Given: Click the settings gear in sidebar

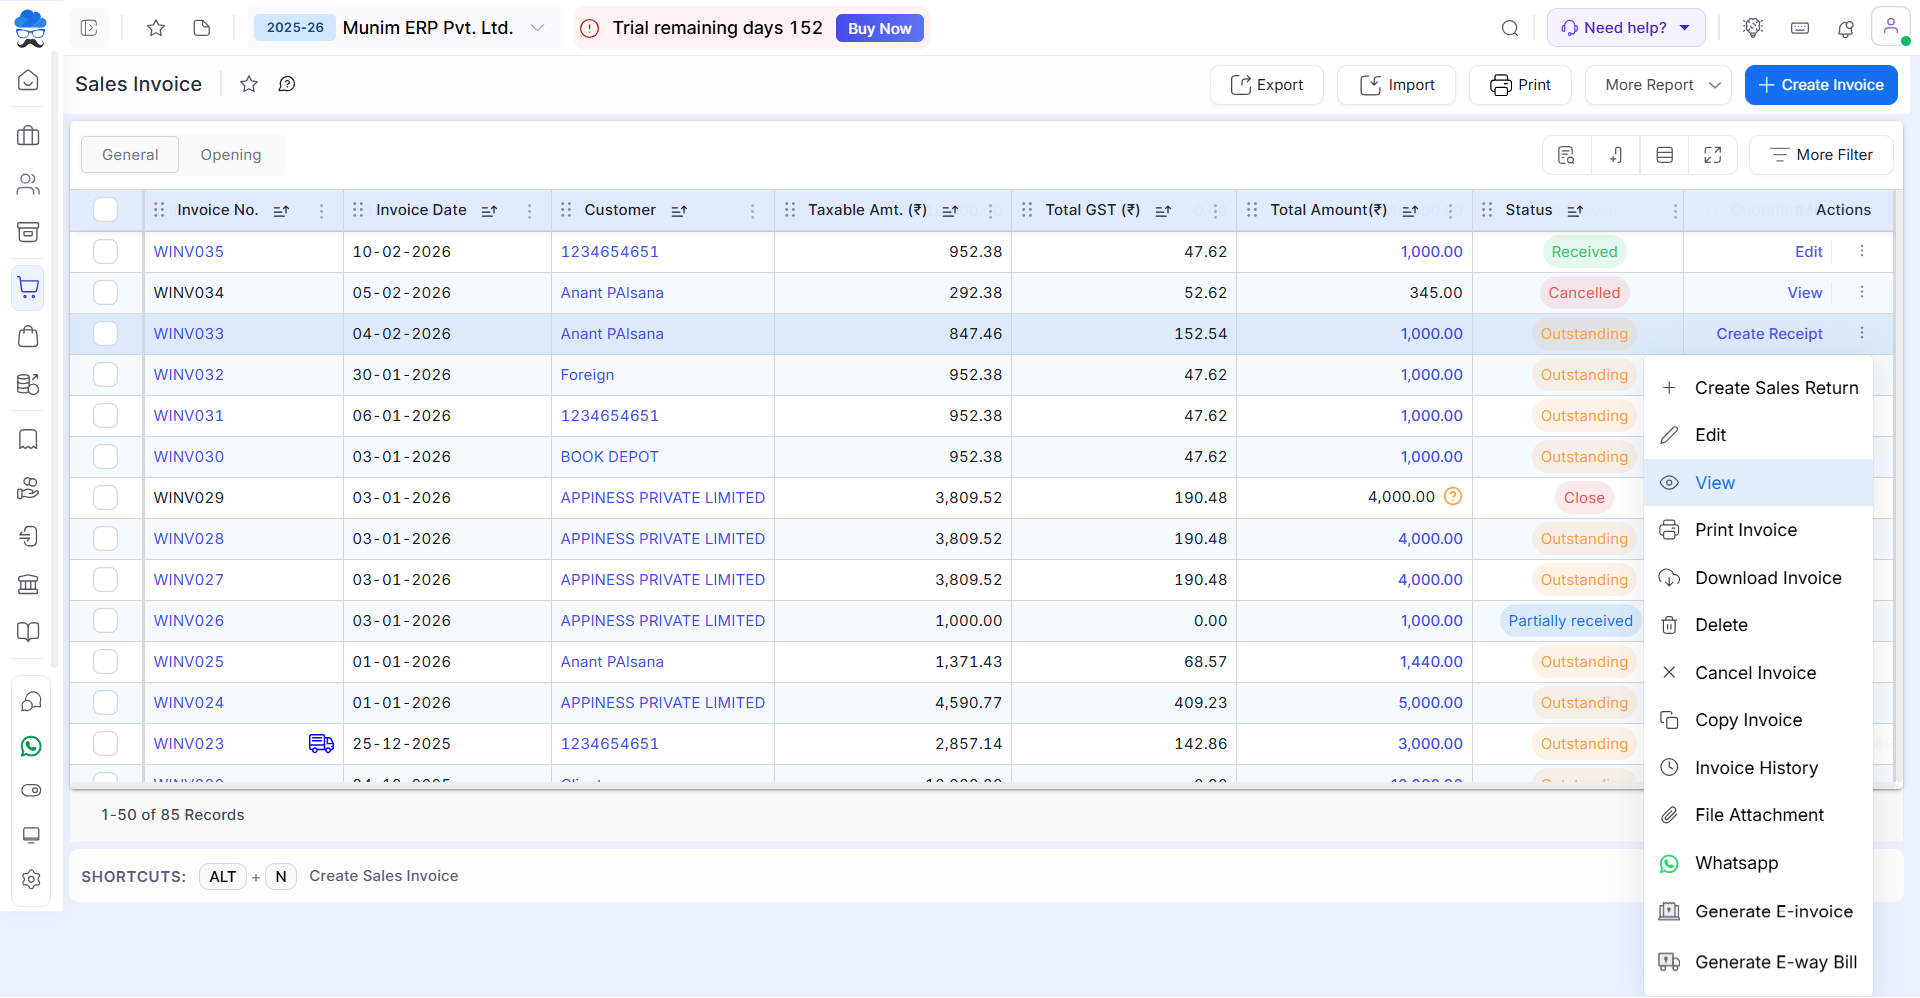Looking at the screenshot, I should [31, 879].
